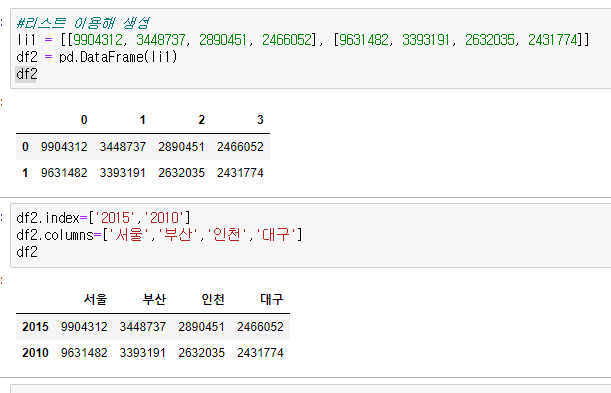Click cell 2632035 in the 2010 row
This screenshot has width=611, height=393.
tap(201, 352)
